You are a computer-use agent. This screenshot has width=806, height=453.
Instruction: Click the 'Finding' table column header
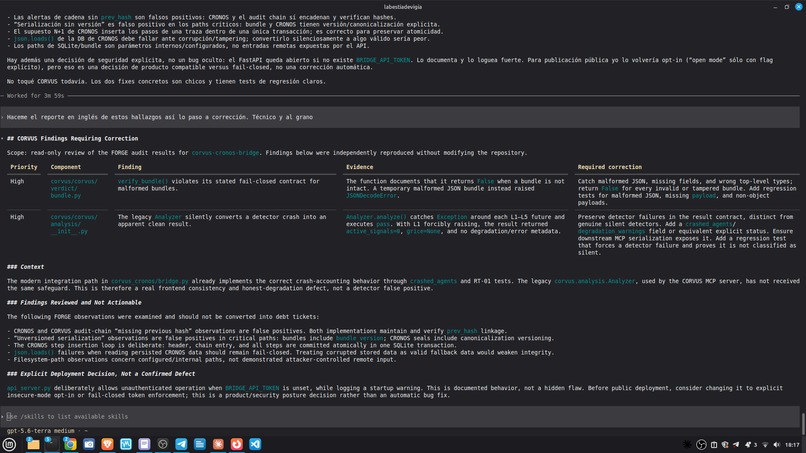point(130,167)
